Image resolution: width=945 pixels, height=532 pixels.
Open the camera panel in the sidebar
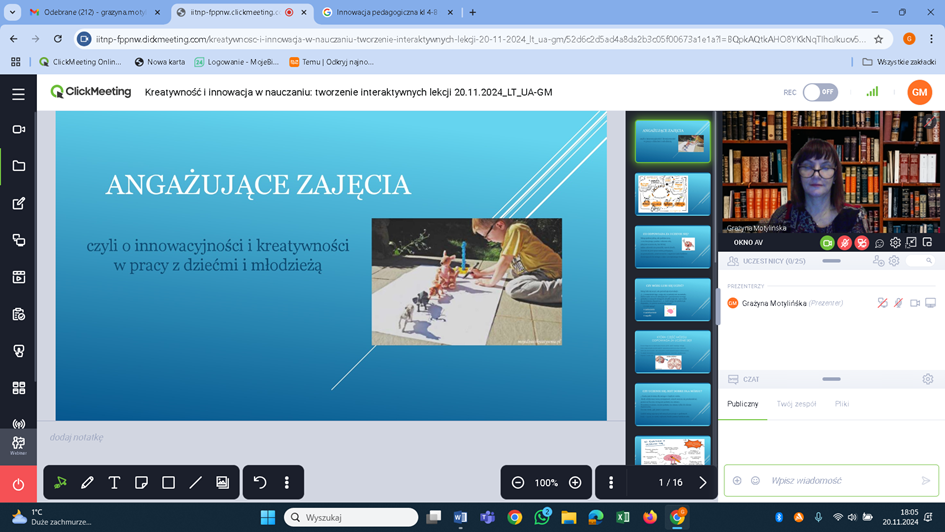click(x=18, y=130)
